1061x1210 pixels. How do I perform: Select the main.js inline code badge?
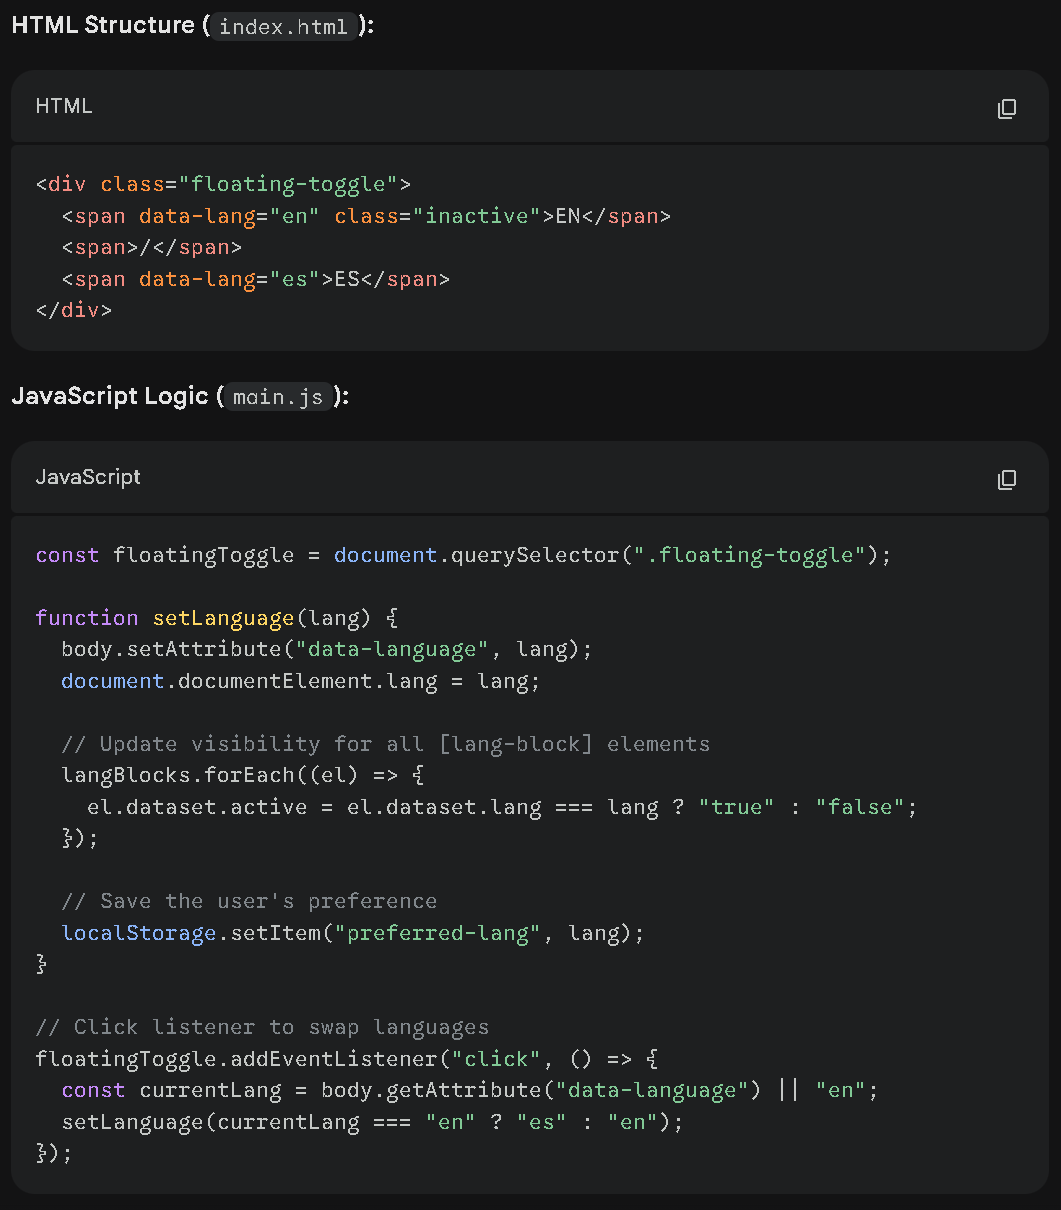point(278,397)
